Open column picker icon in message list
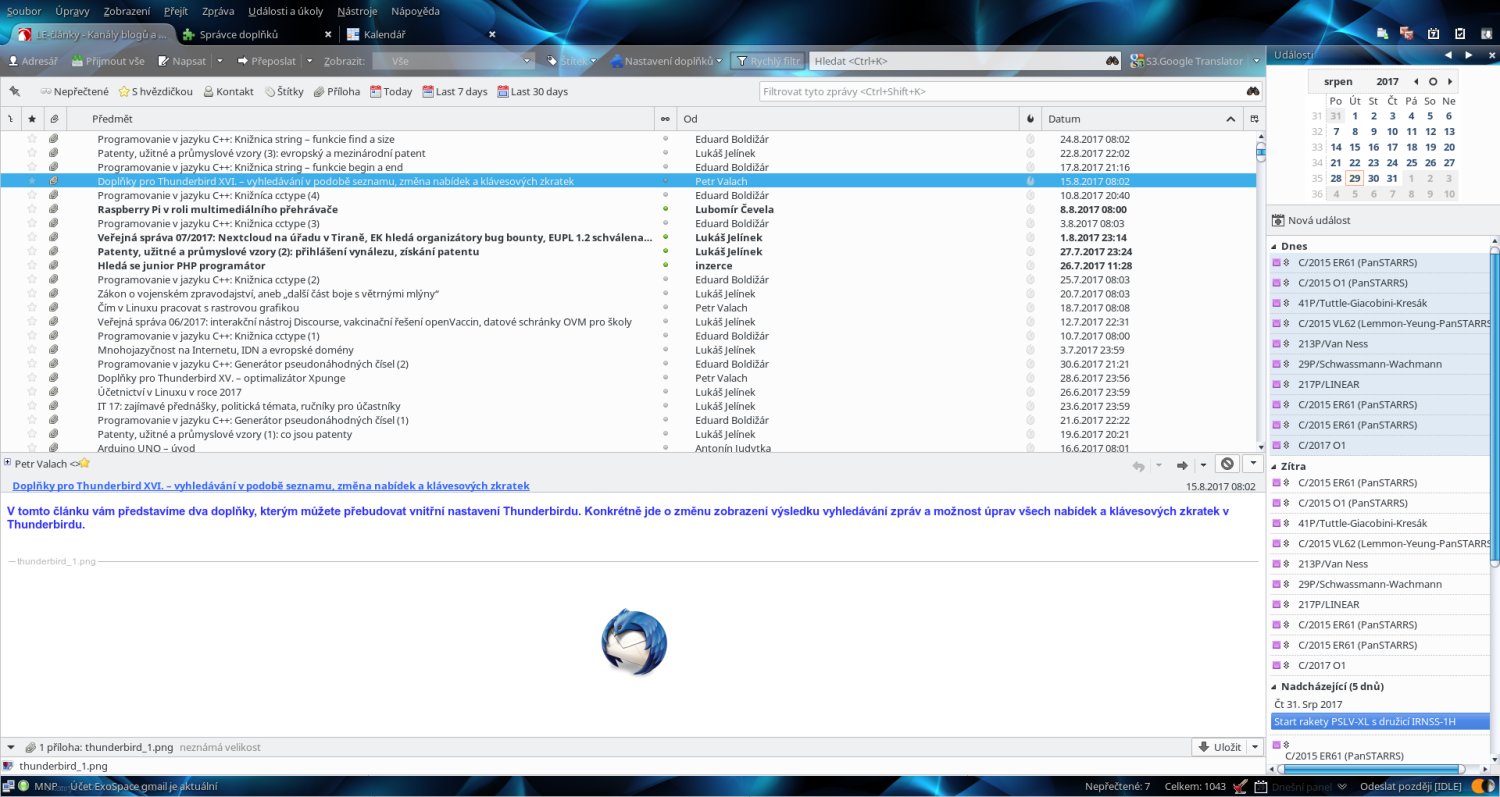This screenshot has width=1500, height=797. pos(1254,119)
